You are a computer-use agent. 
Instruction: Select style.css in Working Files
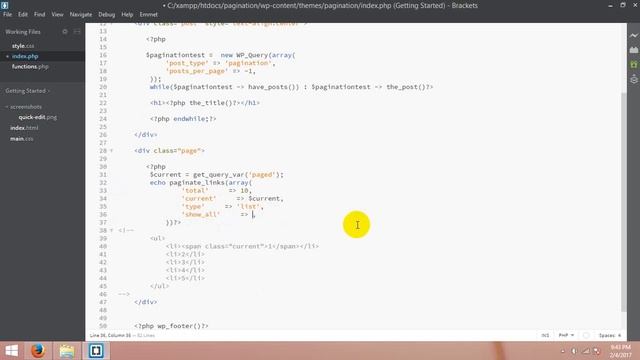(23, 46)
